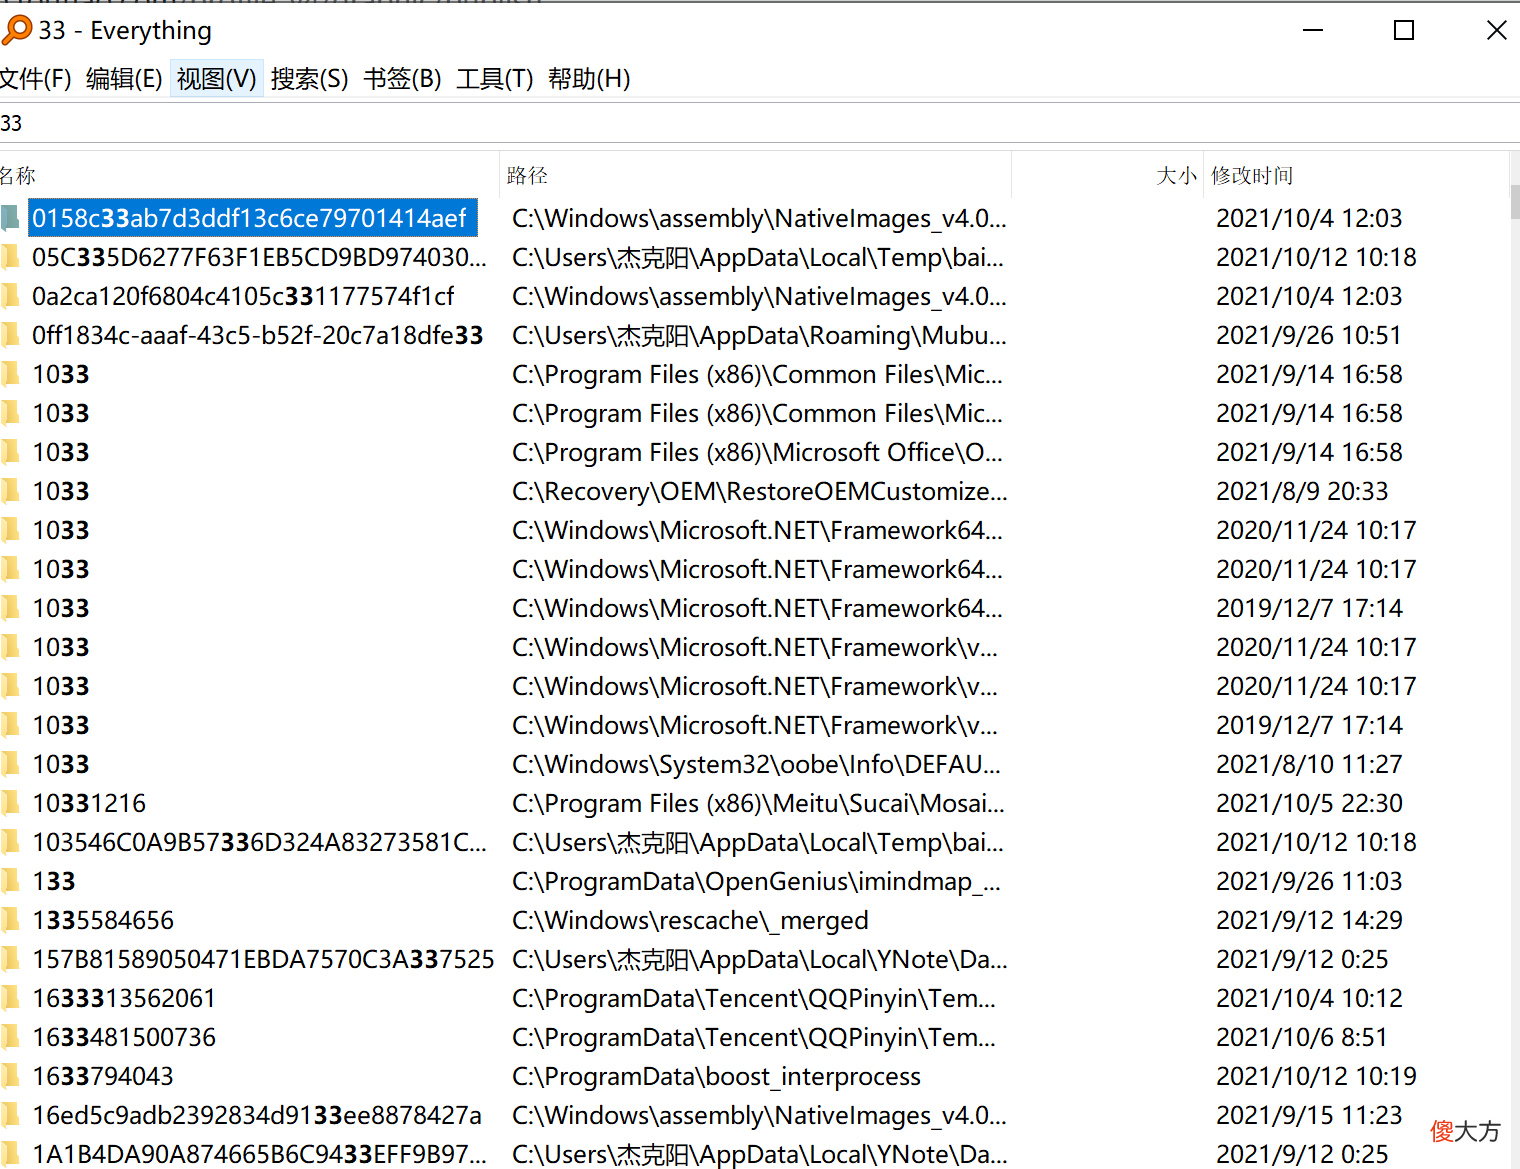Select folder 16ed5c9adb2392834d9133ee8878427a
The height and width of the screenshot is (1169, 1520).
click(257, 1115)
